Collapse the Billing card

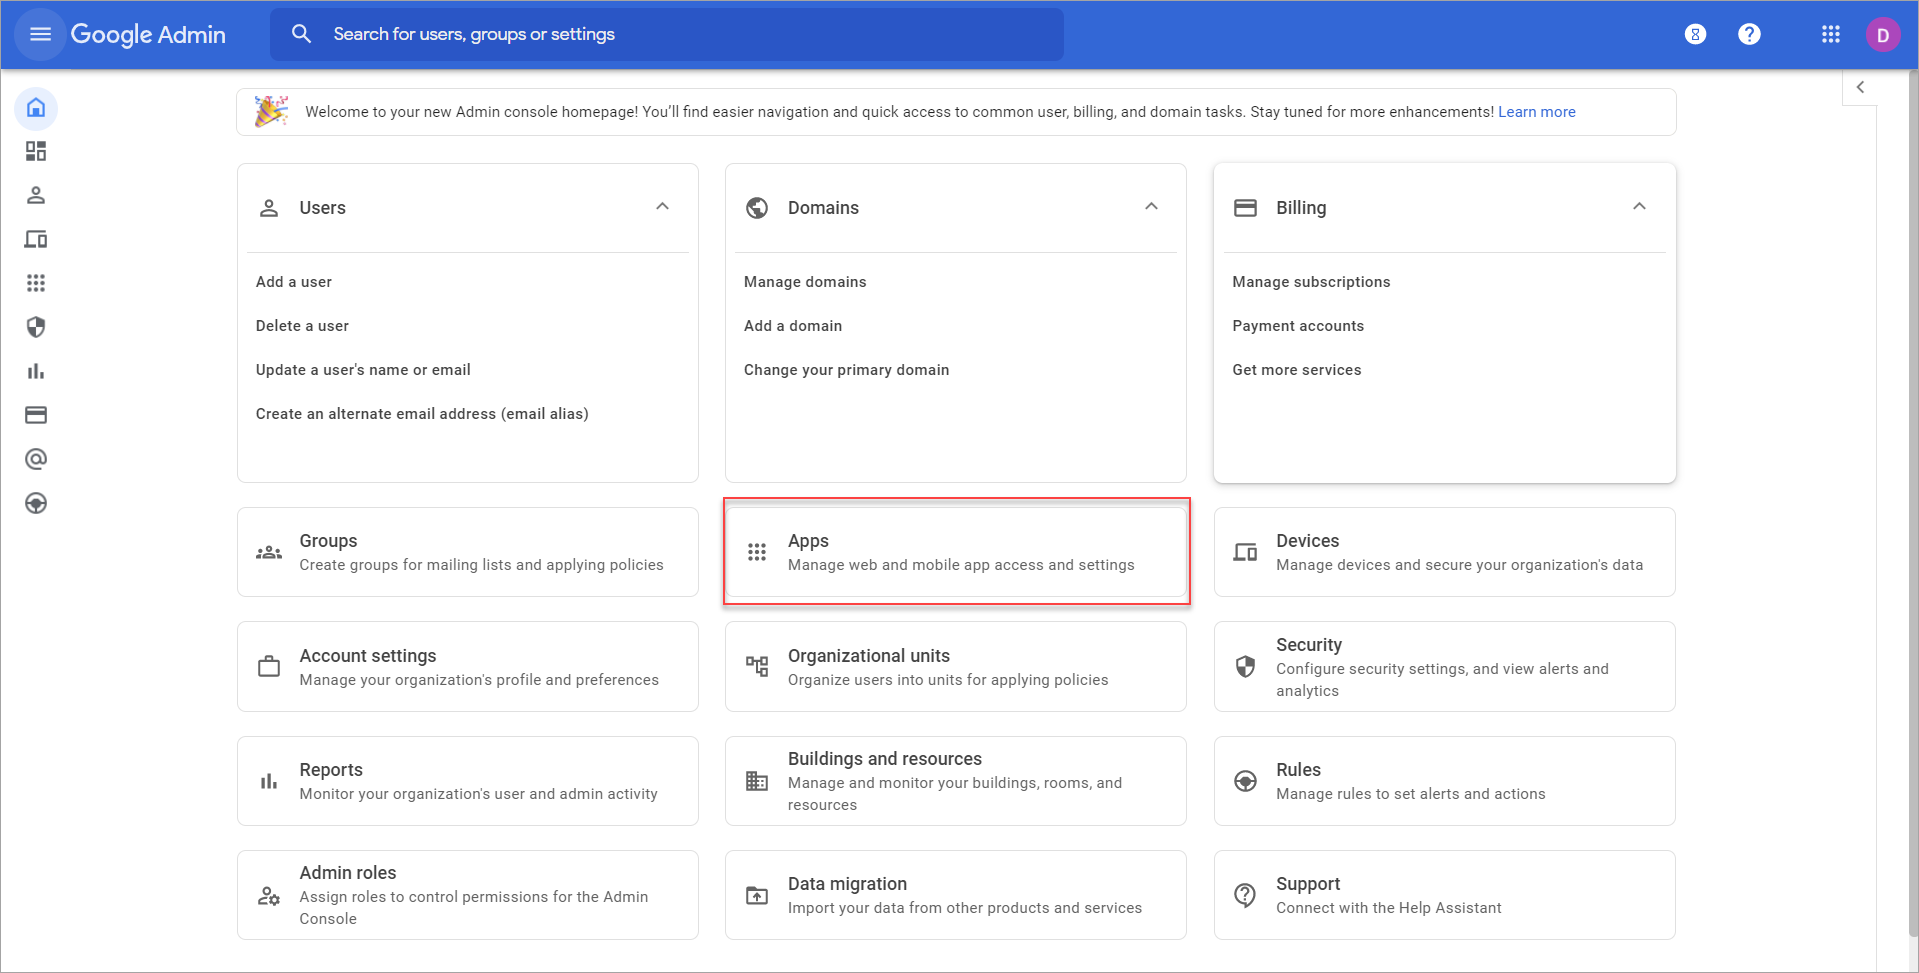click(x=1639, y=207)
